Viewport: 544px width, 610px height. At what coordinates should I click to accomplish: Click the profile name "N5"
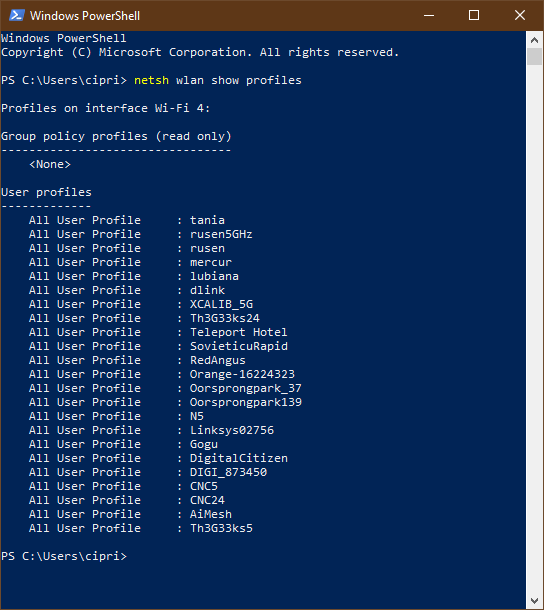pyautogui.click(x=197, y=416)
